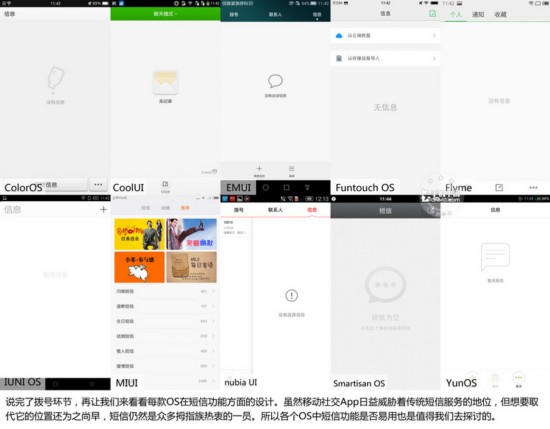Open the import from storage device row
Viewport: 550px width, 429px height.
point(385,58)
